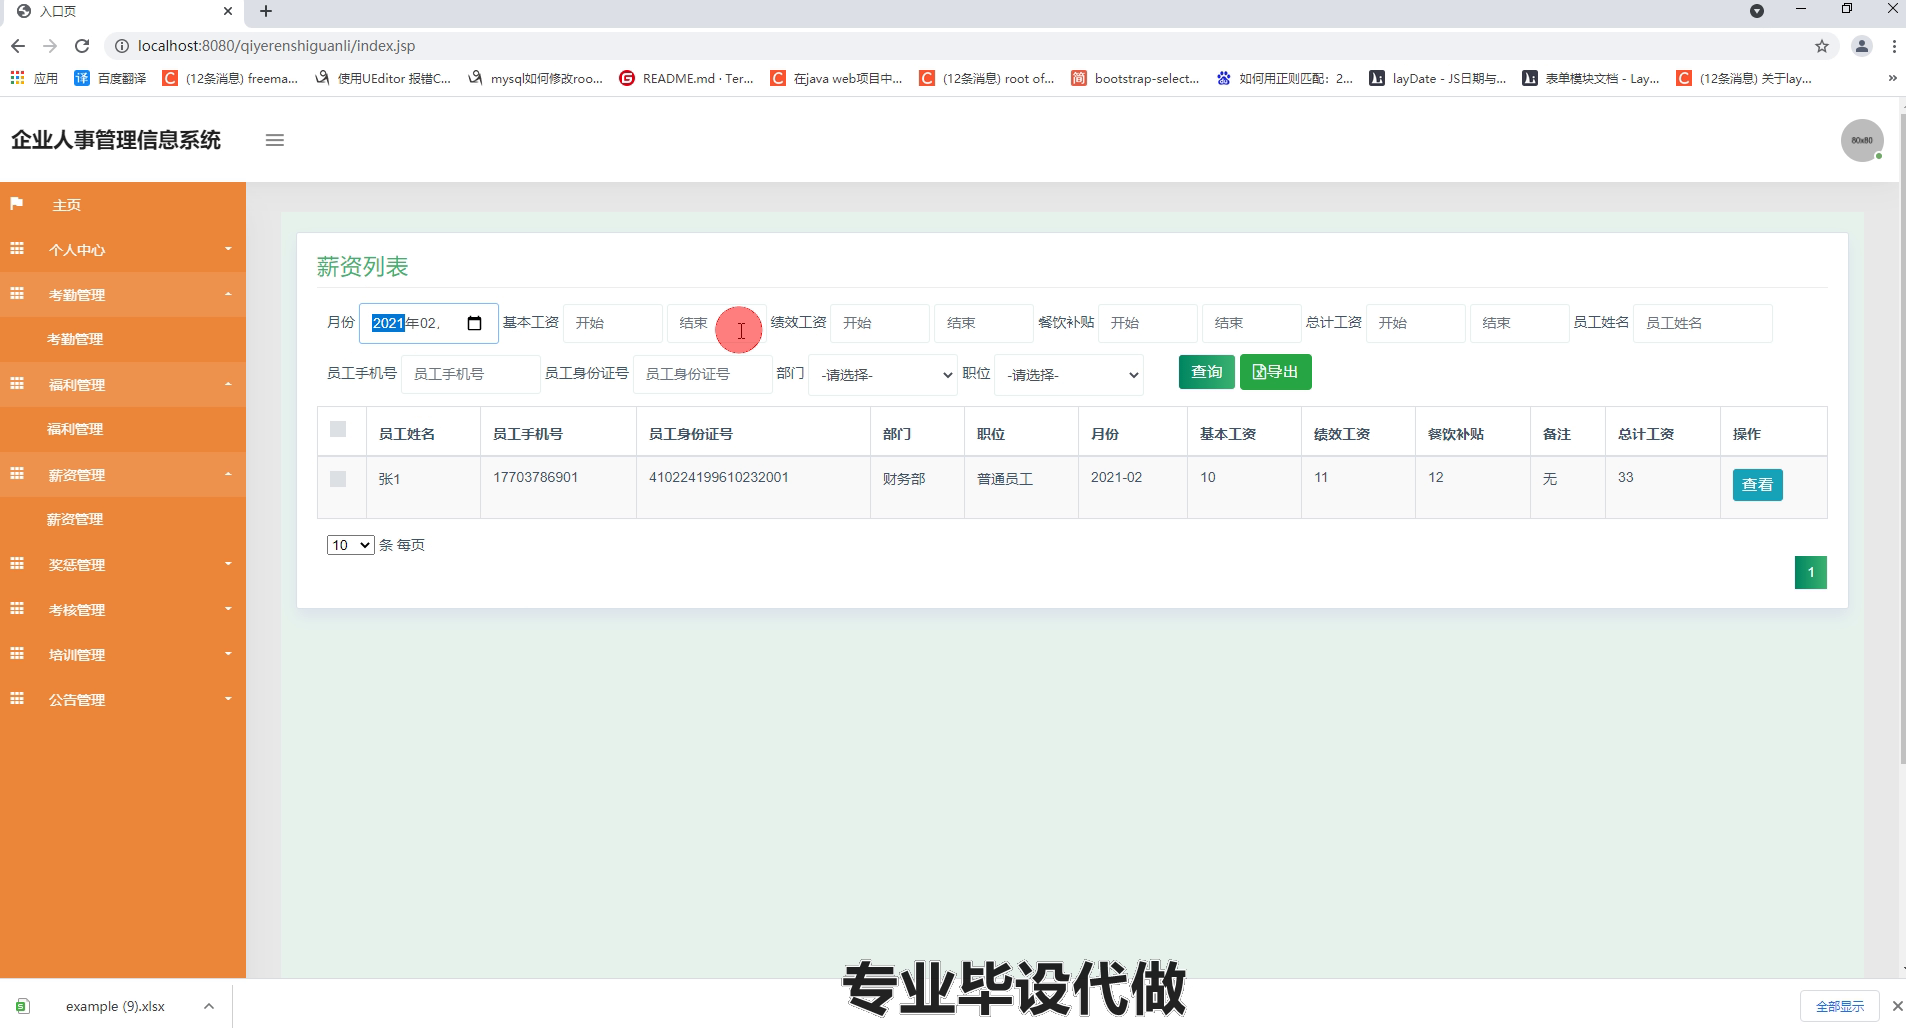
Task: Check the select-all checkbox in table header
Action: (x=338, y=429)
